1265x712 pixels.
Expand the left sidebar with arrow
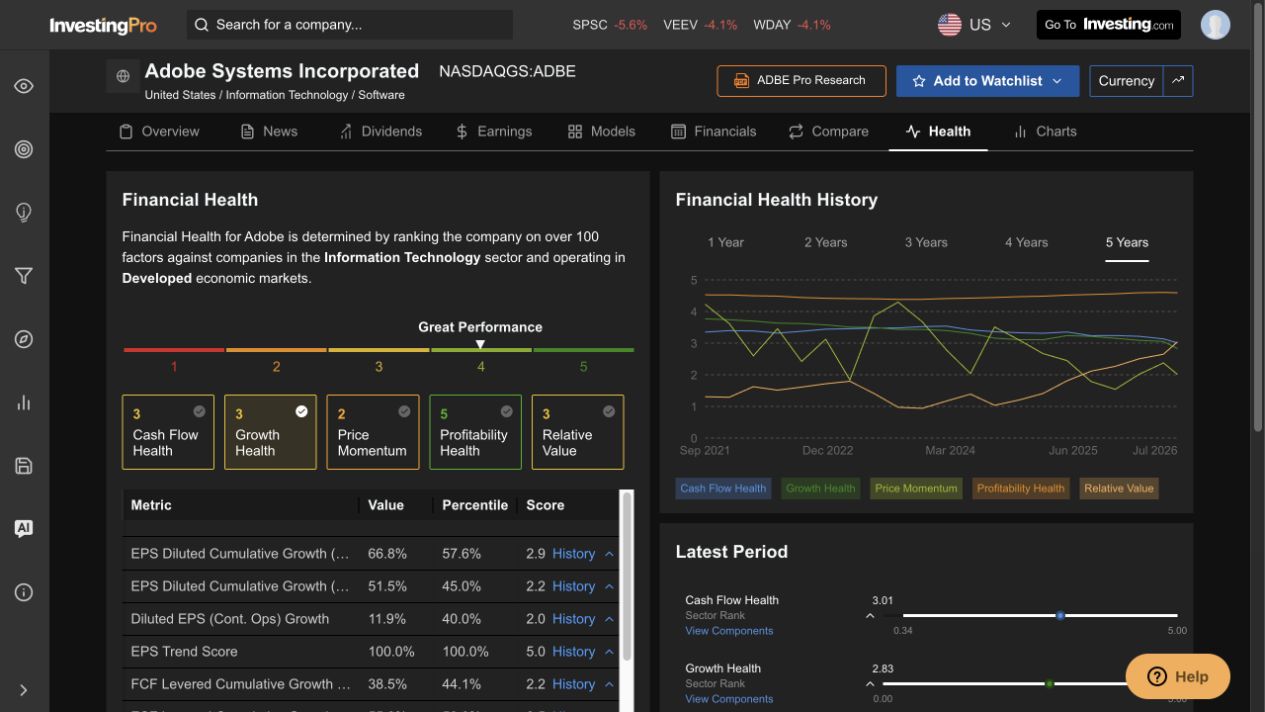coord(24,689)
